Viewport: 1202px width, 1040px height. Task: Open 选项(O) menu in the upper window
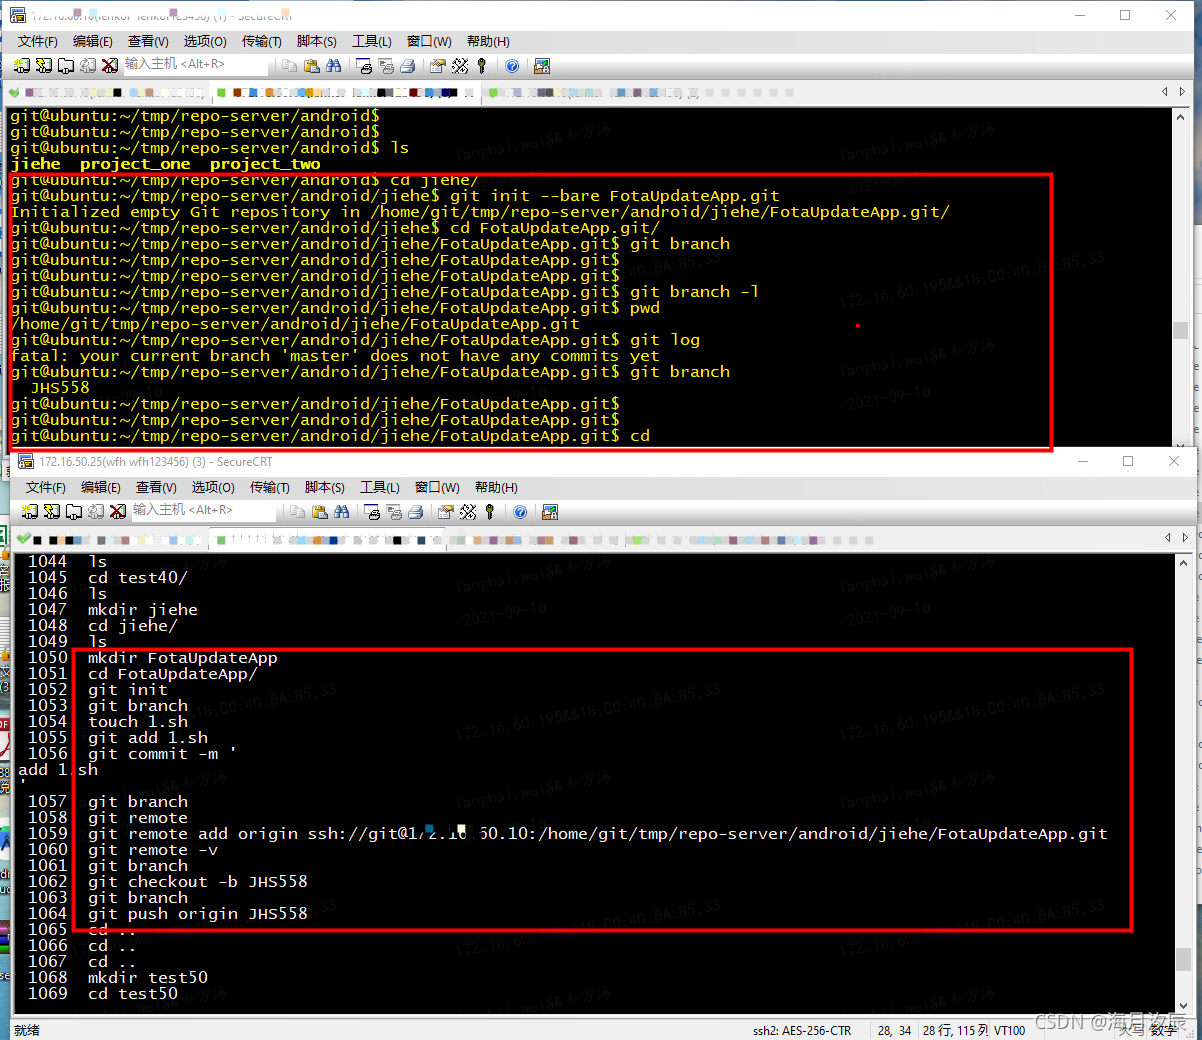click(205, 41)
